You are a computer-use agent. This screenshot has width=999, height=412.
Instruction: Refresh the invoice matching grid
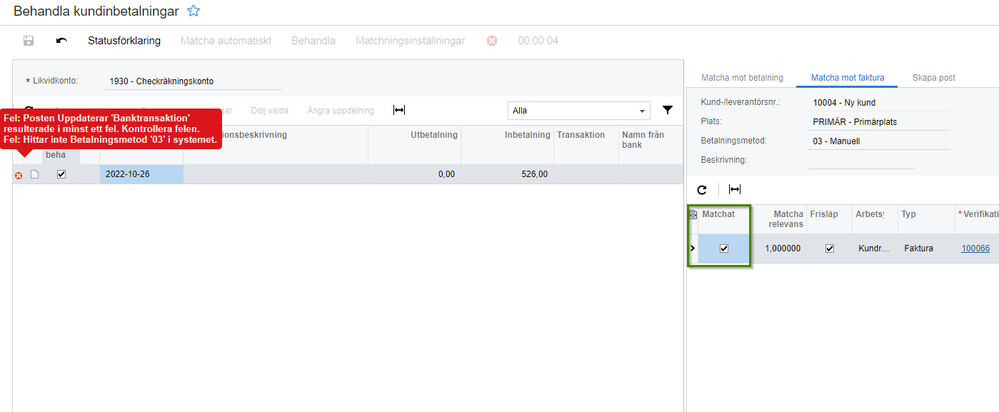pyautogui.click(x=702, y=190)
